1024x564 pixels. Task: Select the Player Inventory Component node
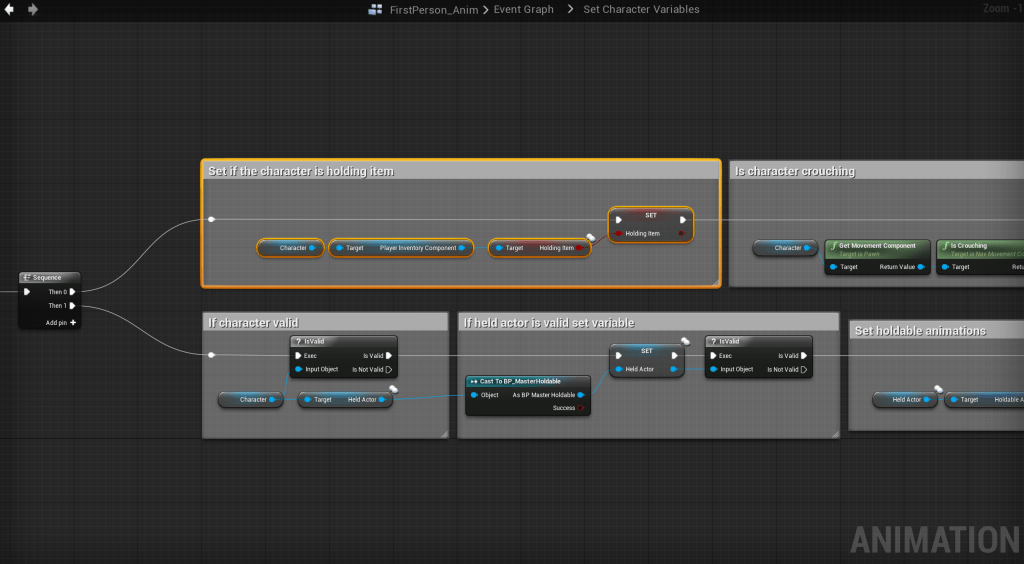click(398, 248)
